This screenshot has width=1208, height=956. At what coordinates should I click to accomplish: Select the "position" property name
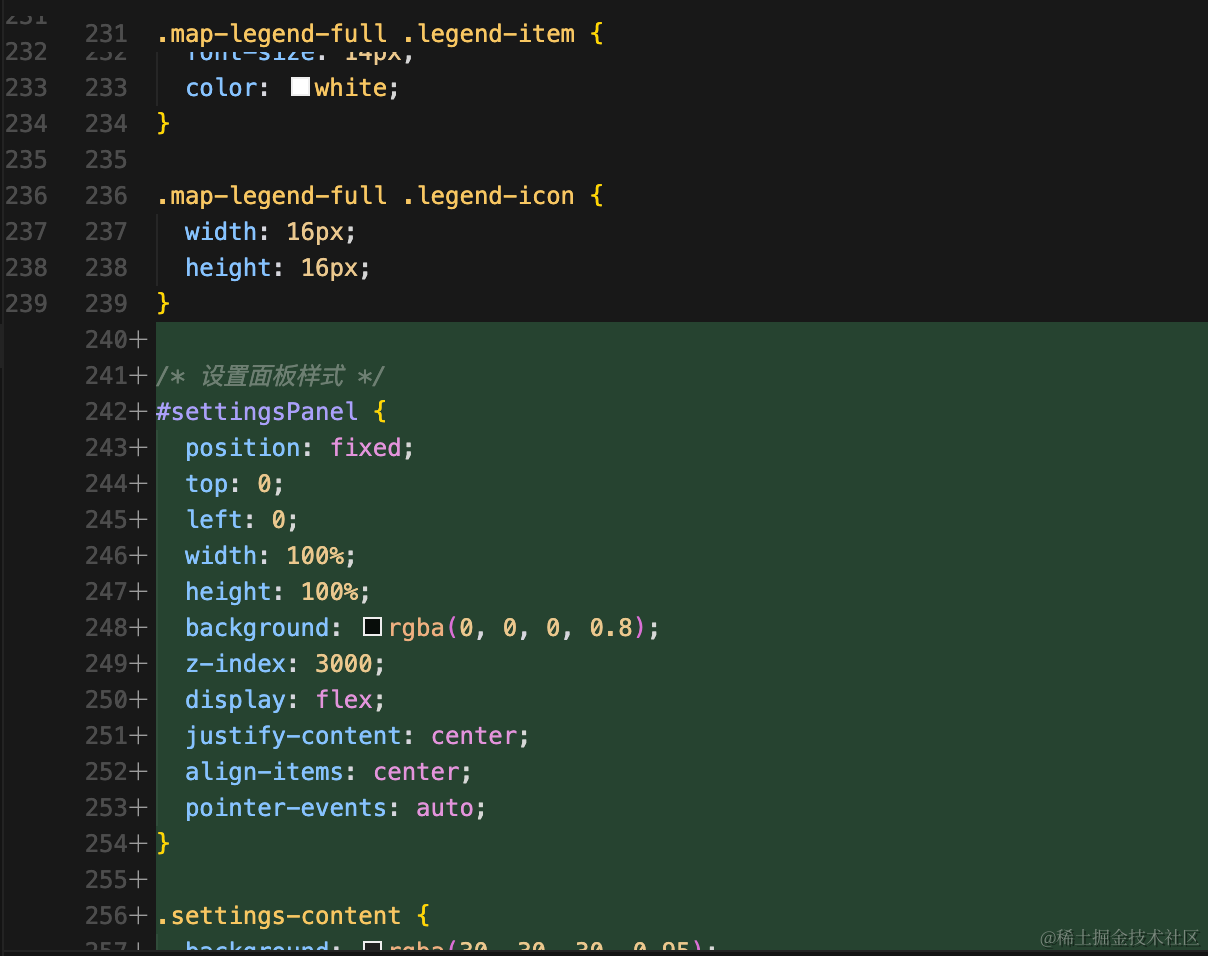point(242,447)
